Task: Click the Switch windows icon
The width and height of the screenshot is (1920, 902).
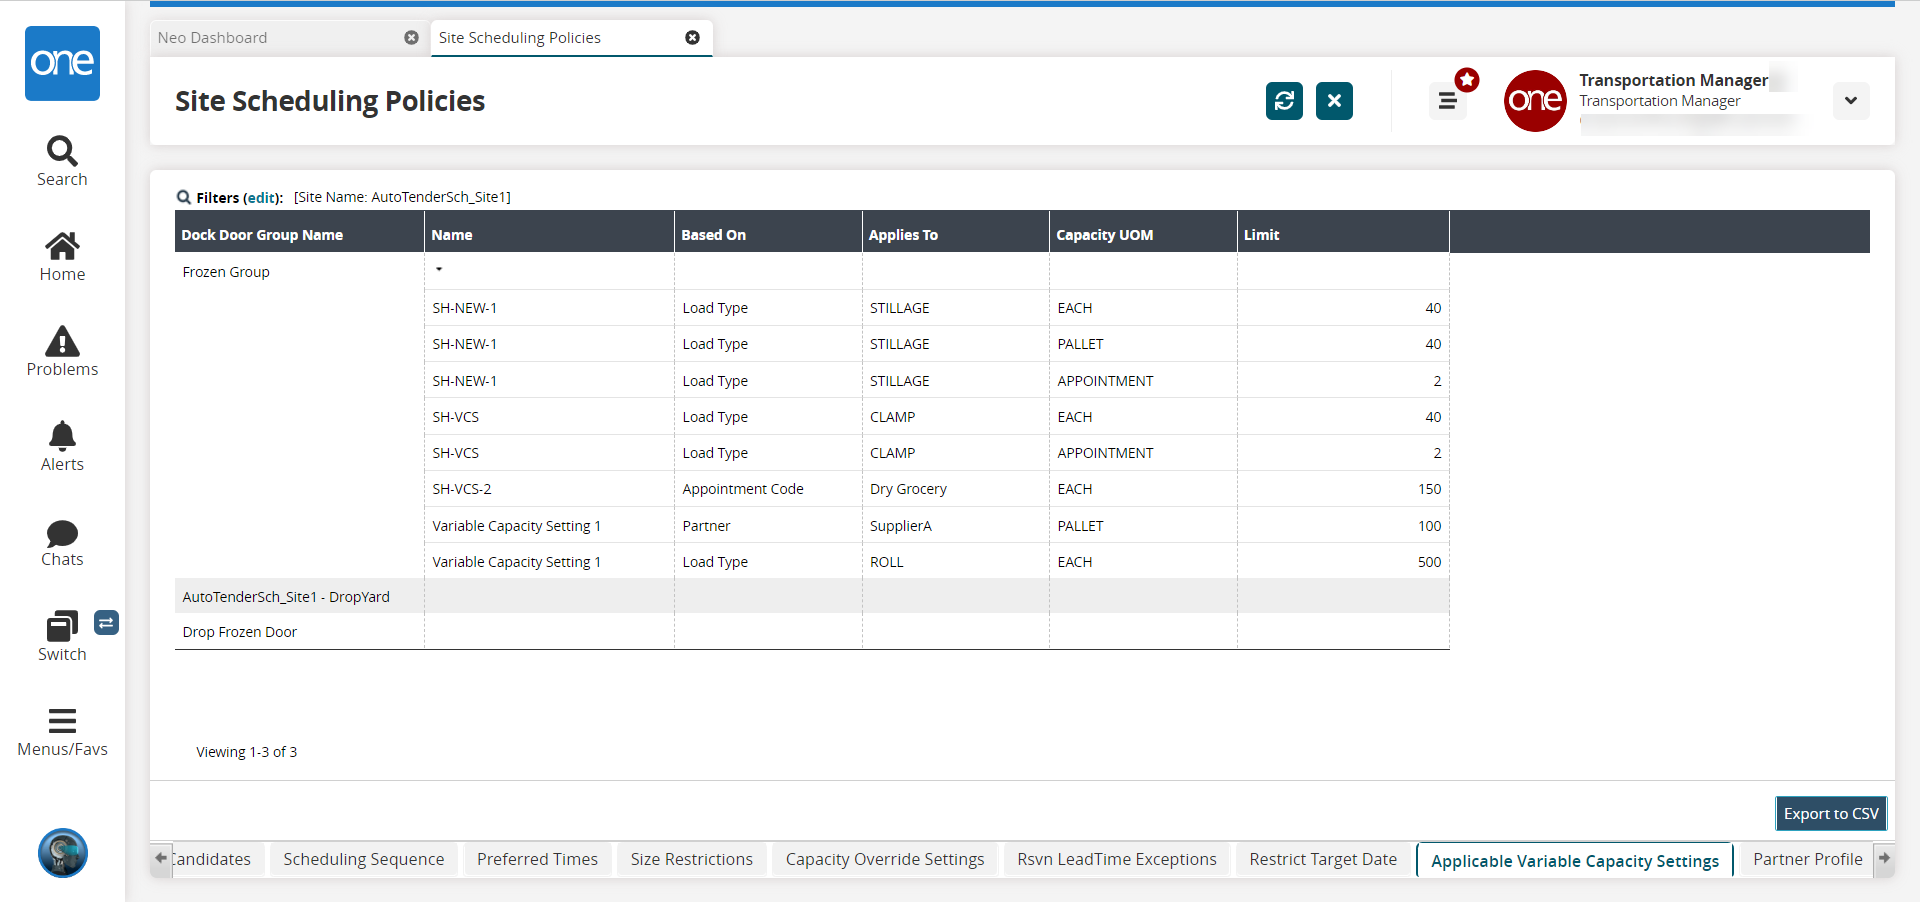Action: (x=62, y=628)
